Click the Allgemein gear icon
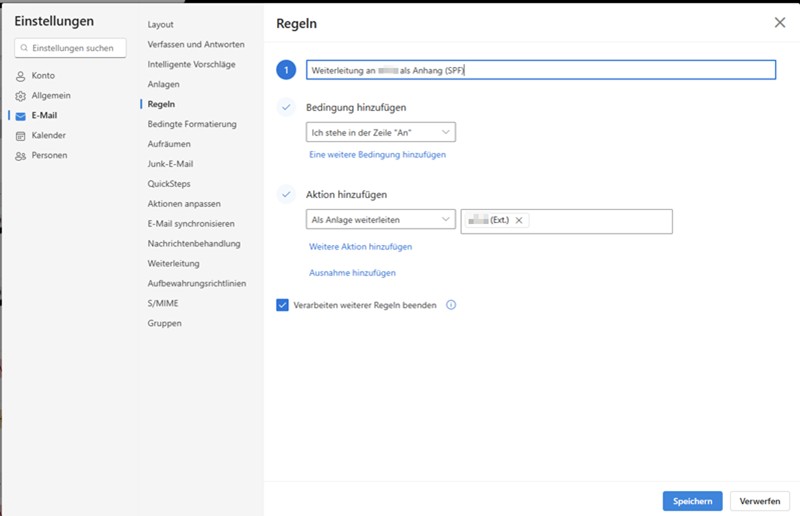This screenshot has width=800, height=516. point(20,96)
